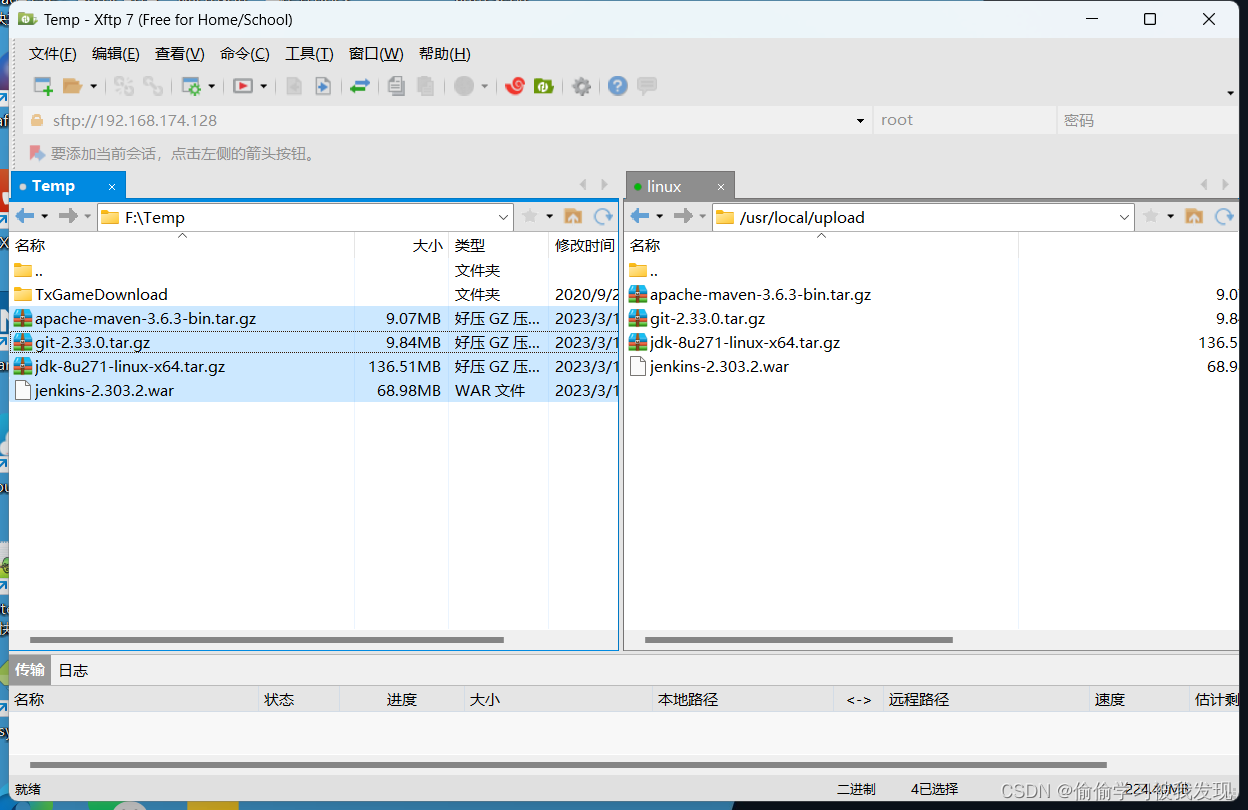
Task: Switch to the 传输 transfer tab
Action: point(30,670)
